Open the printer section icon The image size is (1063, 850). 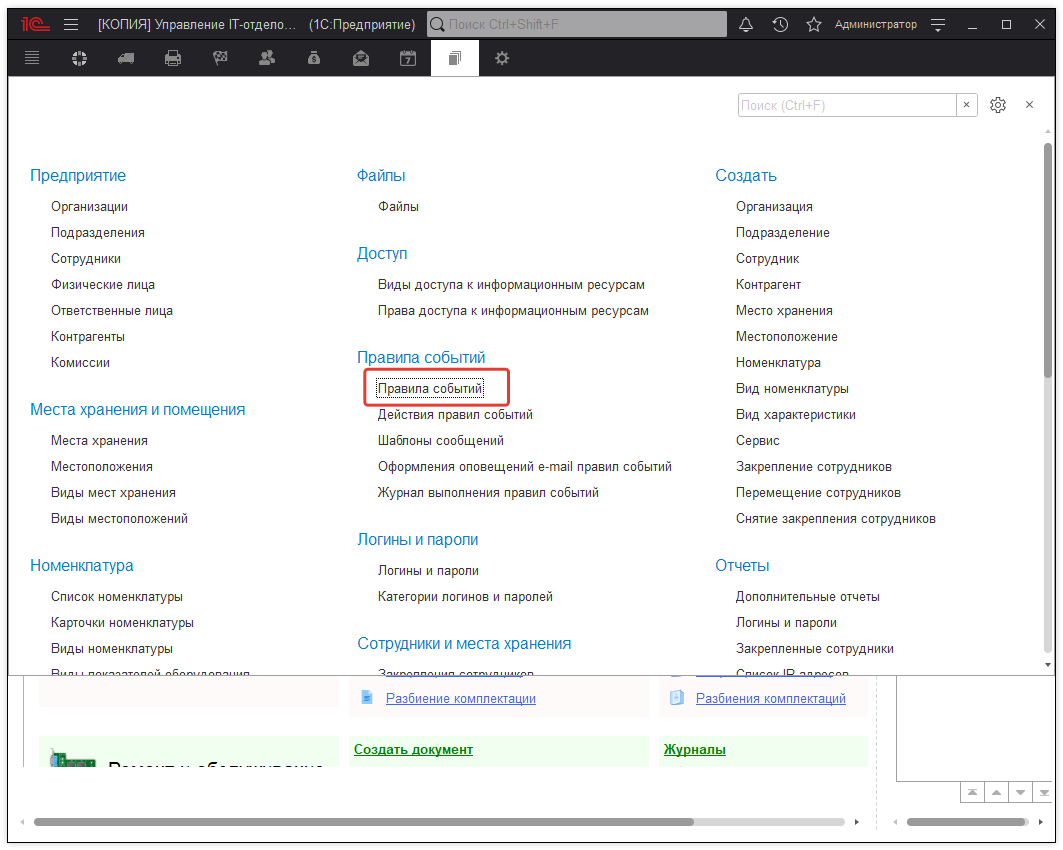click(173, 59)
